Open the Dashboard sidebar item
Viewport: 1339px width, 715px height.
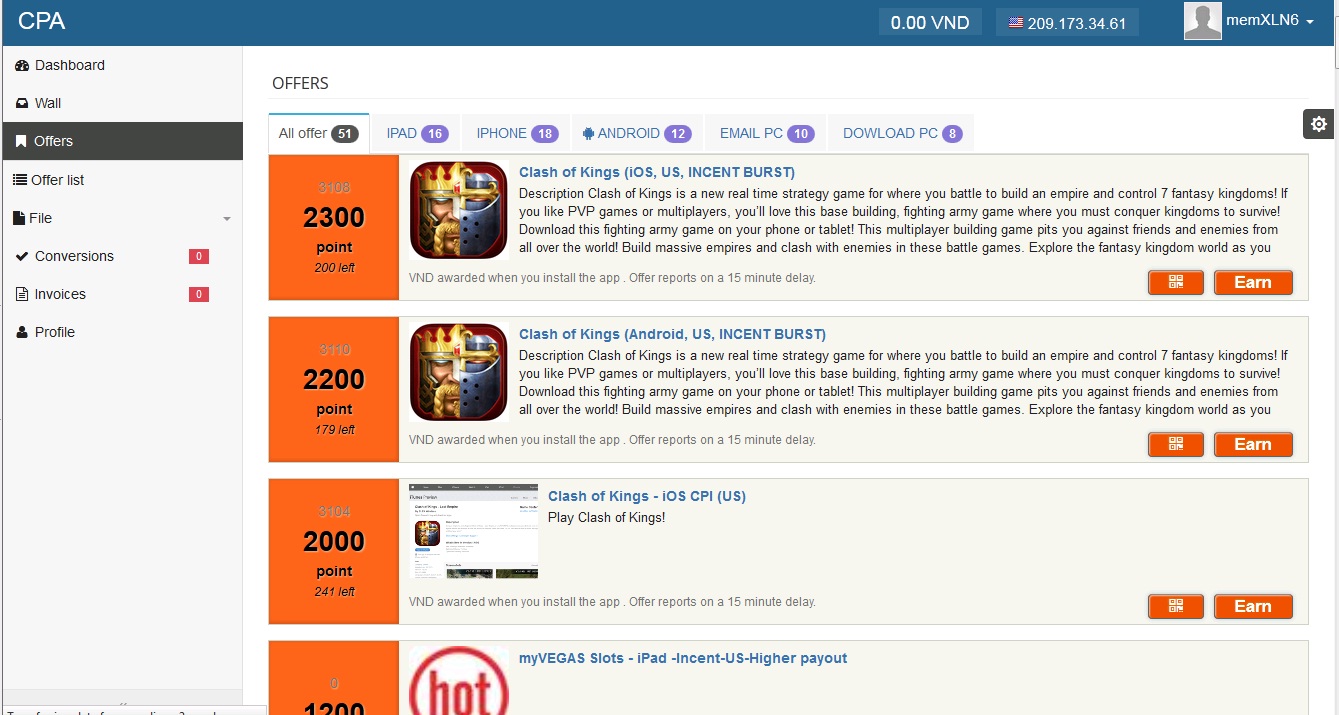click(122, 65)
